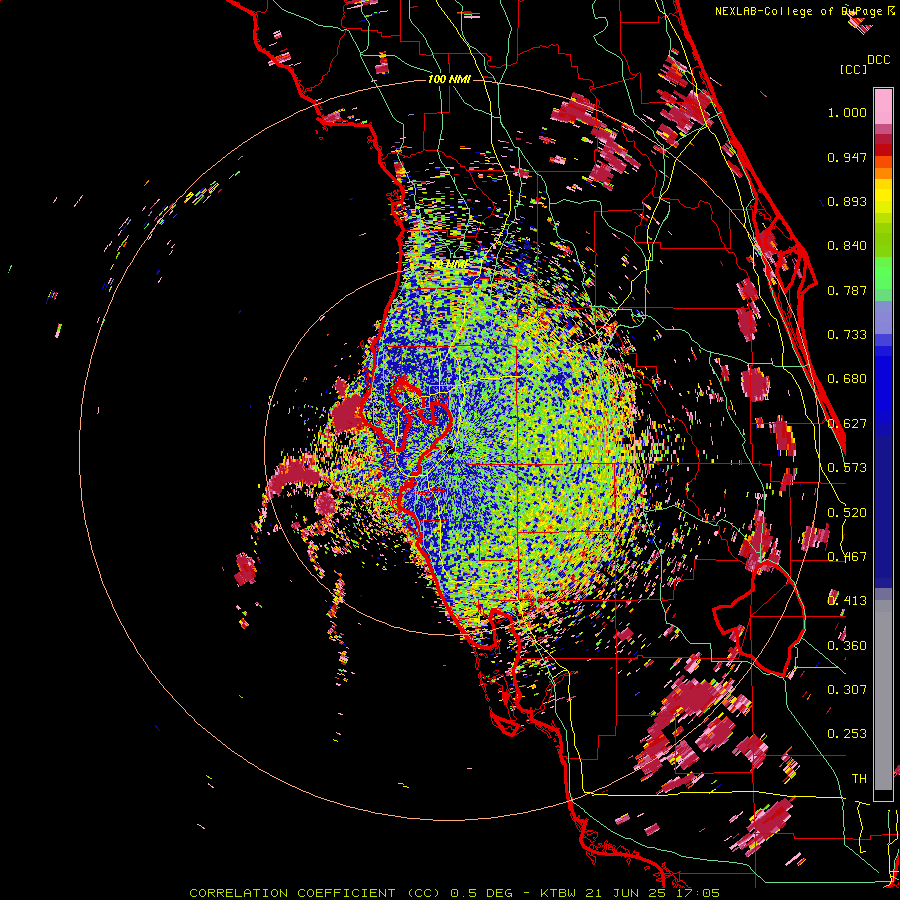Select the 0.307 legend value
The width and height of the screenshot is (900, 900).
(847, 690)
